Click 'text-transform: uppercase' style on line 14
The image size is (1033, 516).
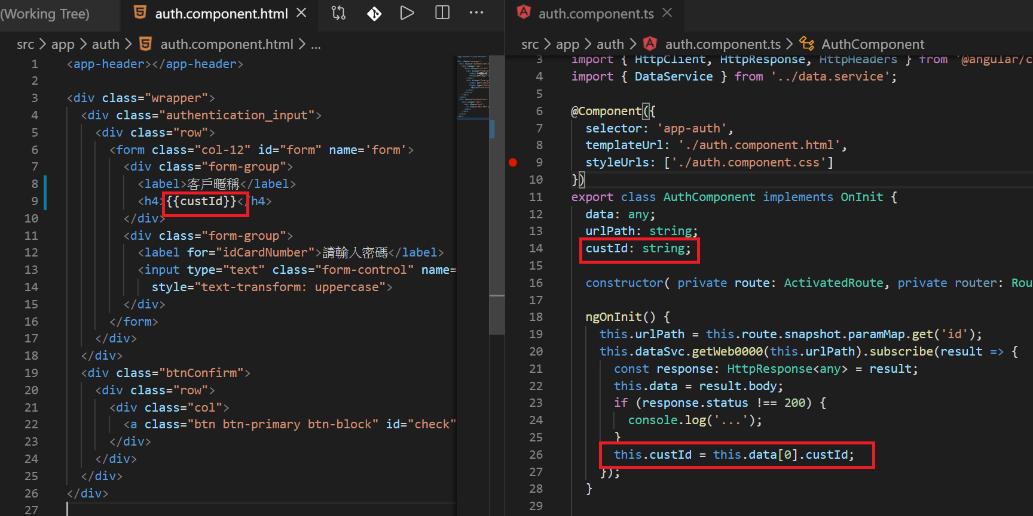[x=293, y=287]
